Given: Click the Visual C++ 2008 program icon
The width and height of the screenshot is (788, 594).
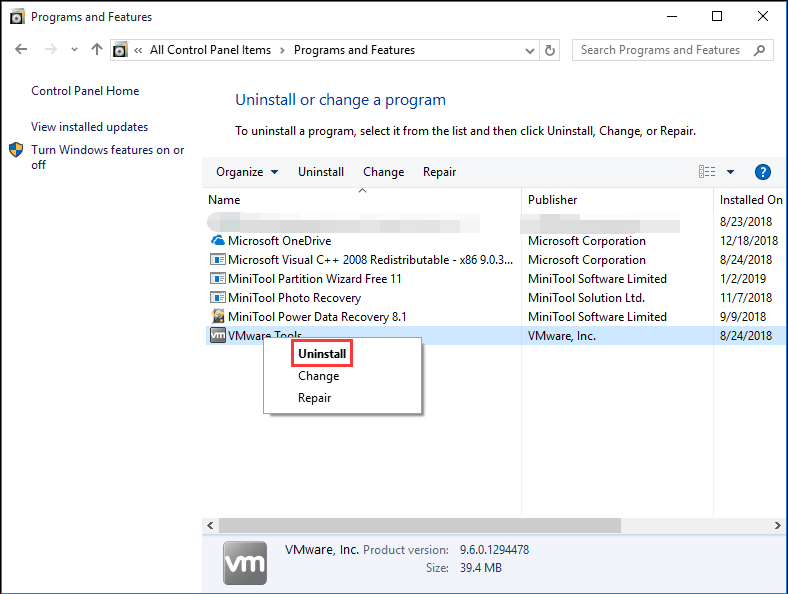Looking at the screenshot, I should 217,260.
